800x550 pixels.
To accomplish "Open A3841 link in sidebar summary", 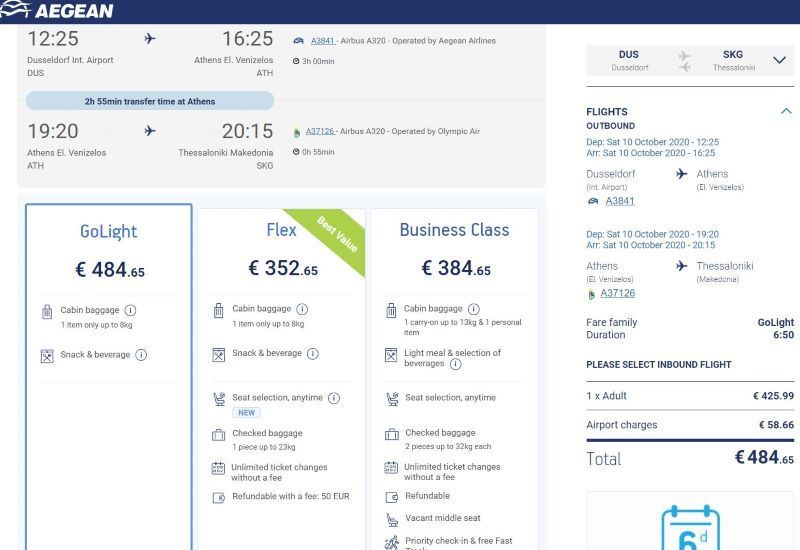I will [x=620, y=201].
